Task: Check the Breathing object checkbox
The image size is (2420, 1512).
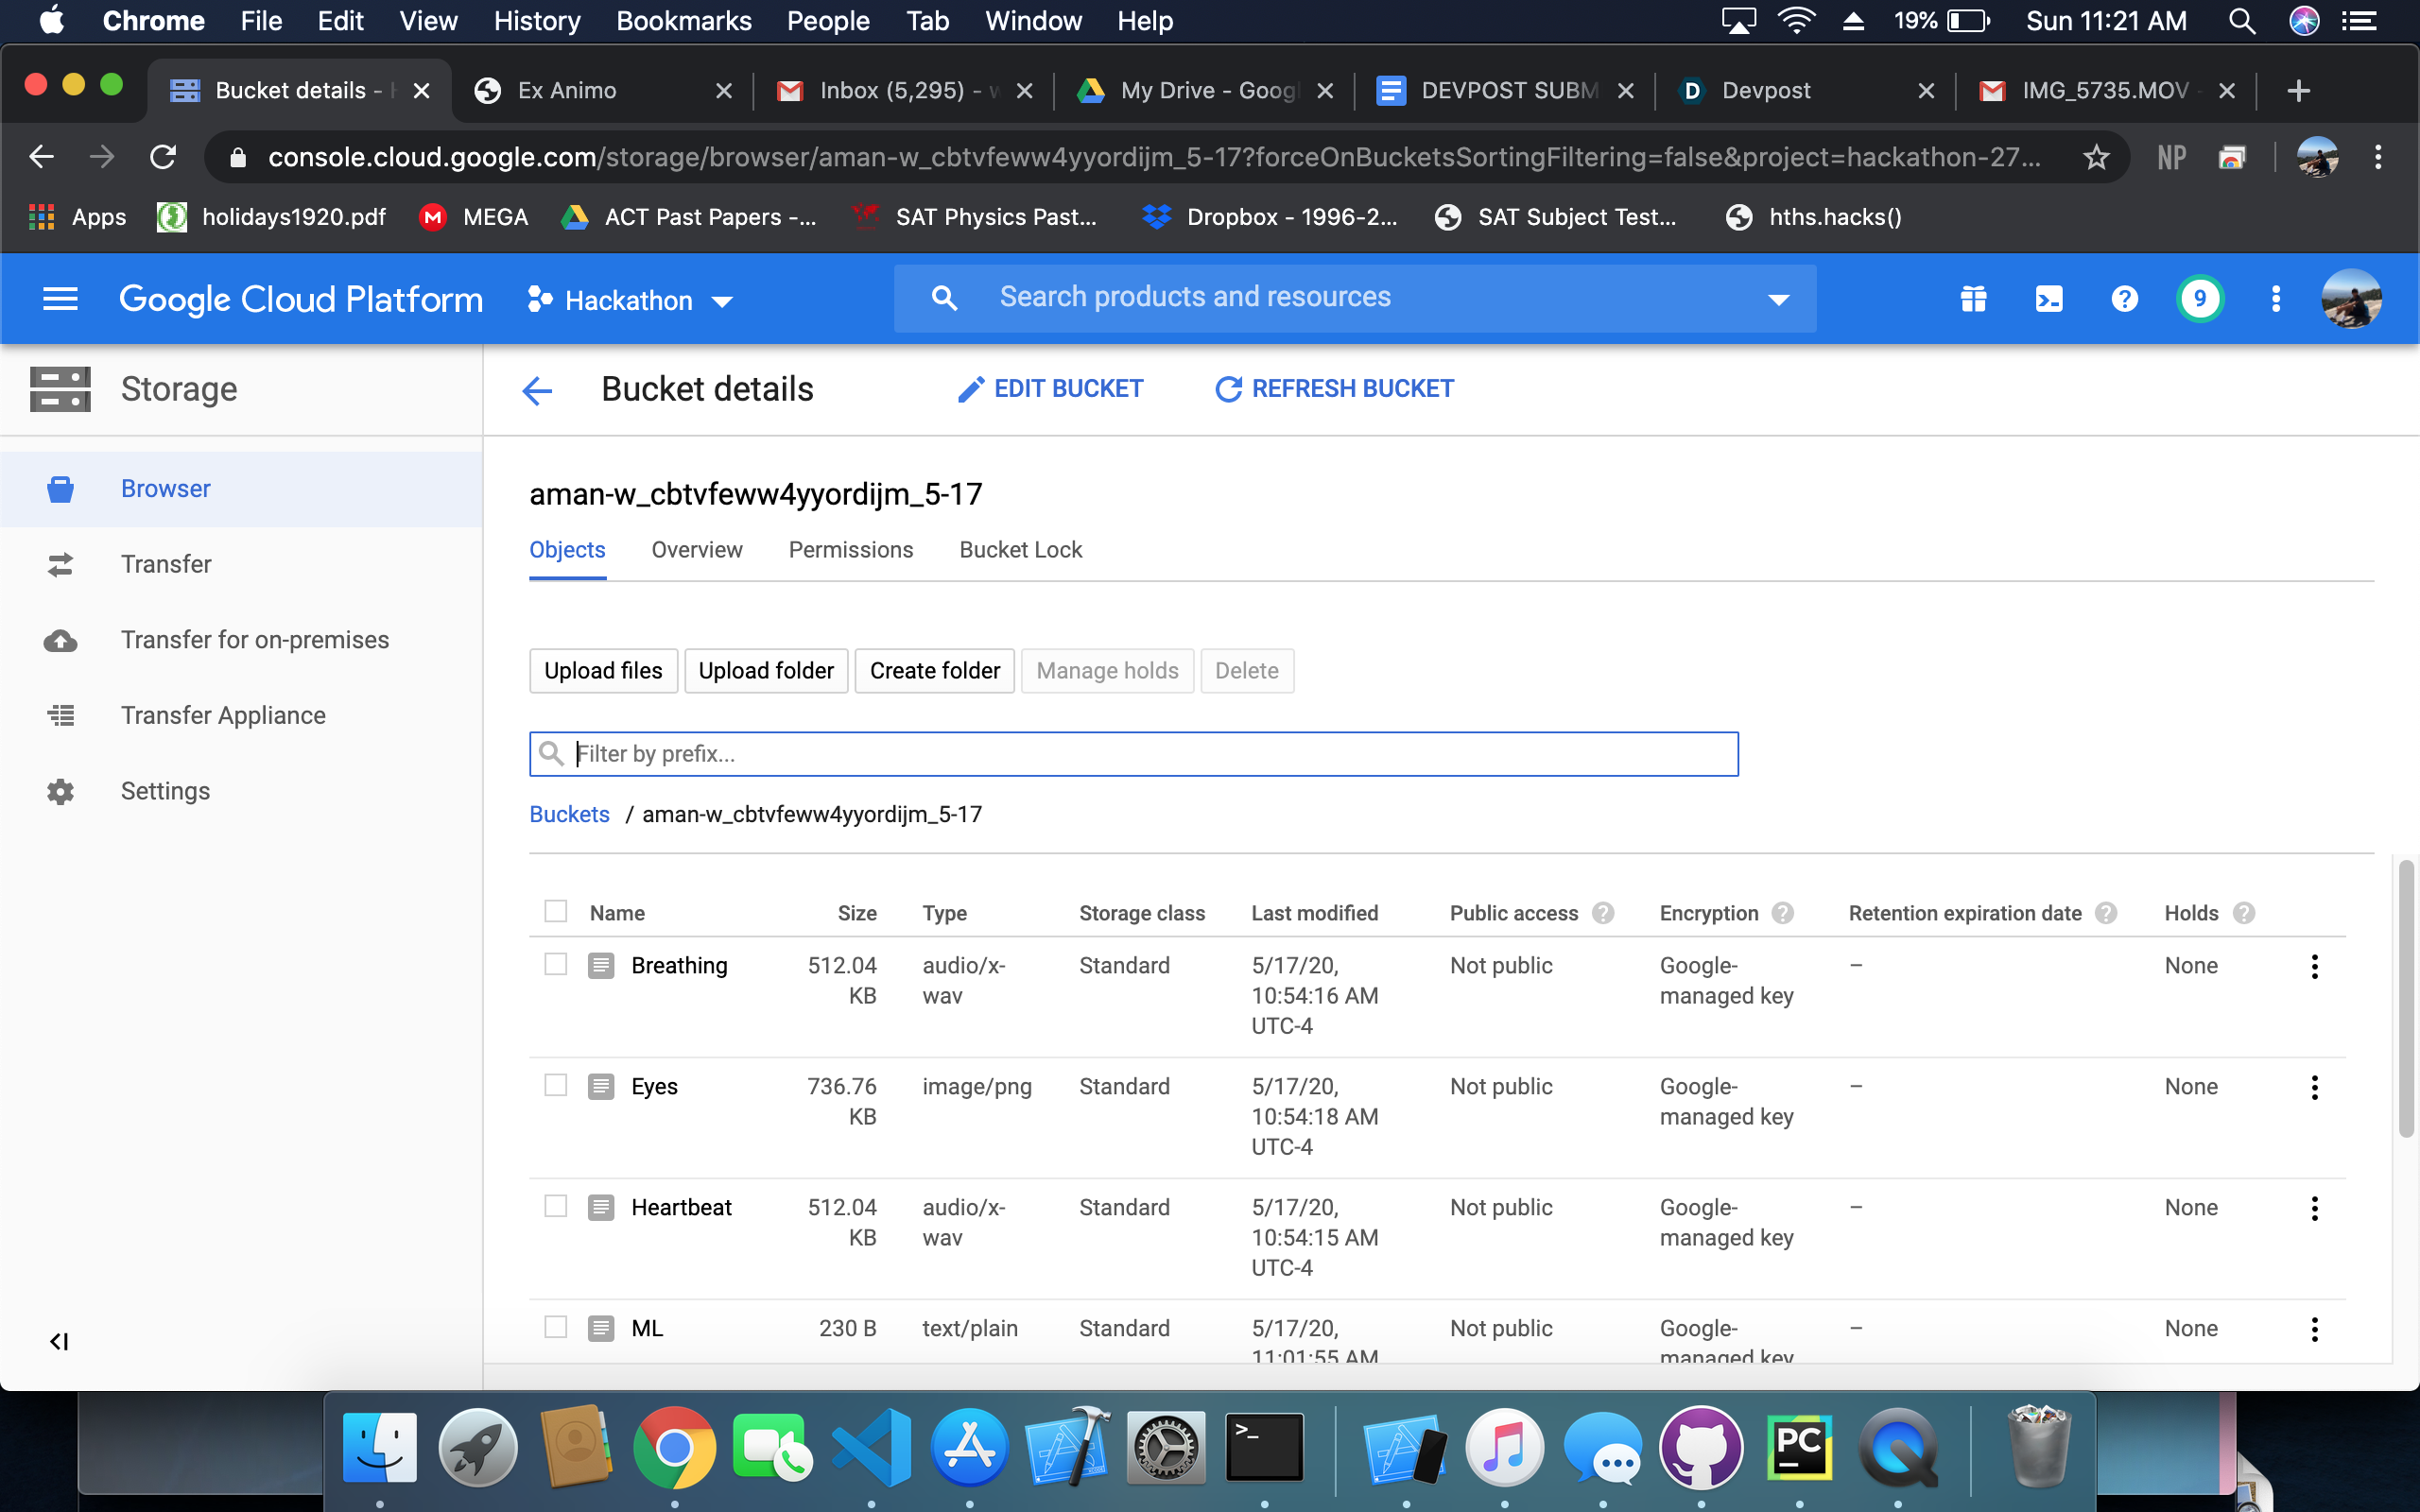Action: 555,964
